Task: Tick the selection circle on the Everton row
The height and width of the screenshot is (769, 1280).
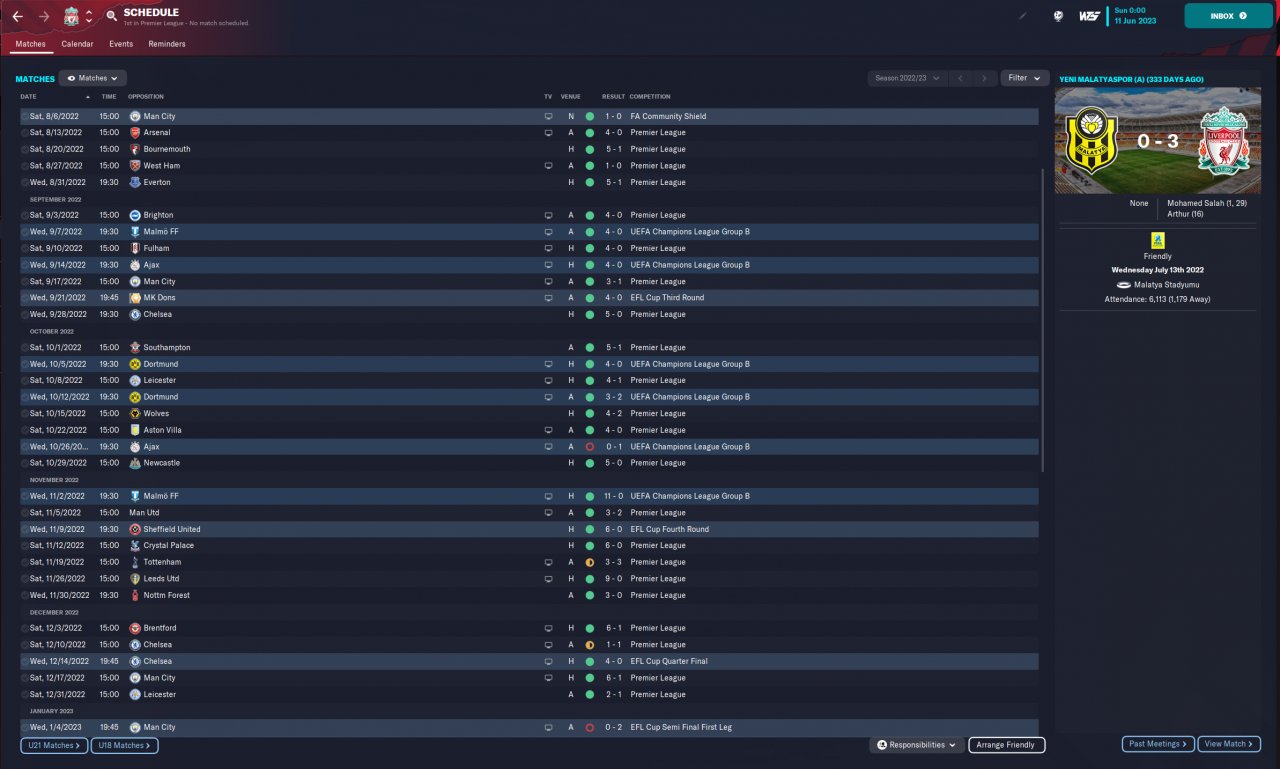Action: click(25, 182)
